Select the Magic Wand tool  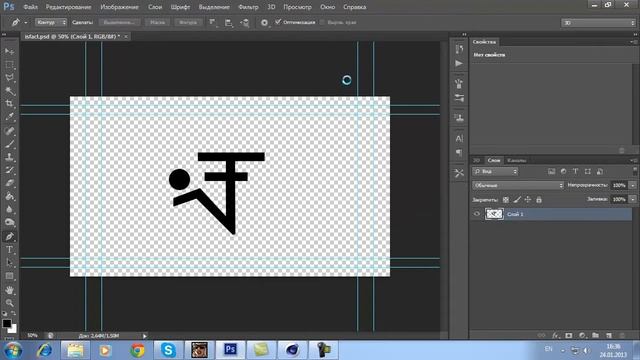pos(9,91)
